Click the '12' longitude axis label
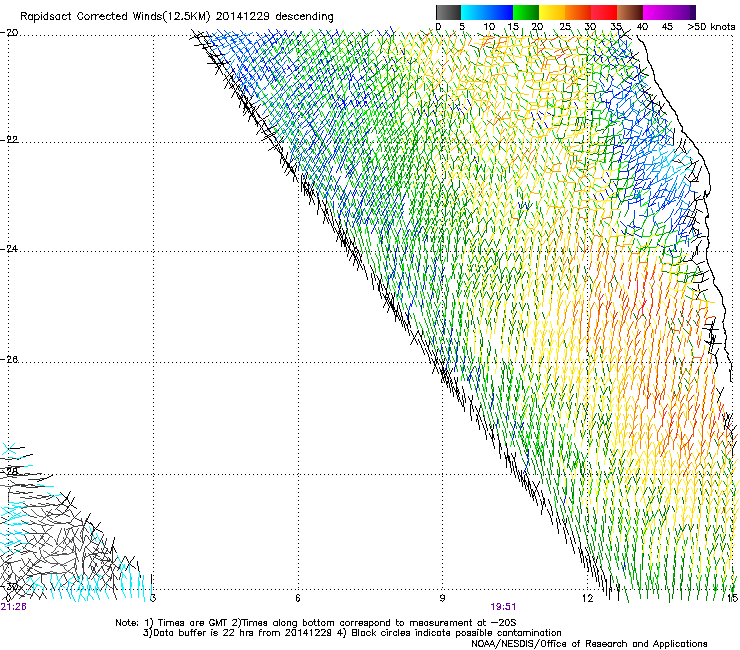Viewport: 740px width, 650px height. click(x=587, y=598)
